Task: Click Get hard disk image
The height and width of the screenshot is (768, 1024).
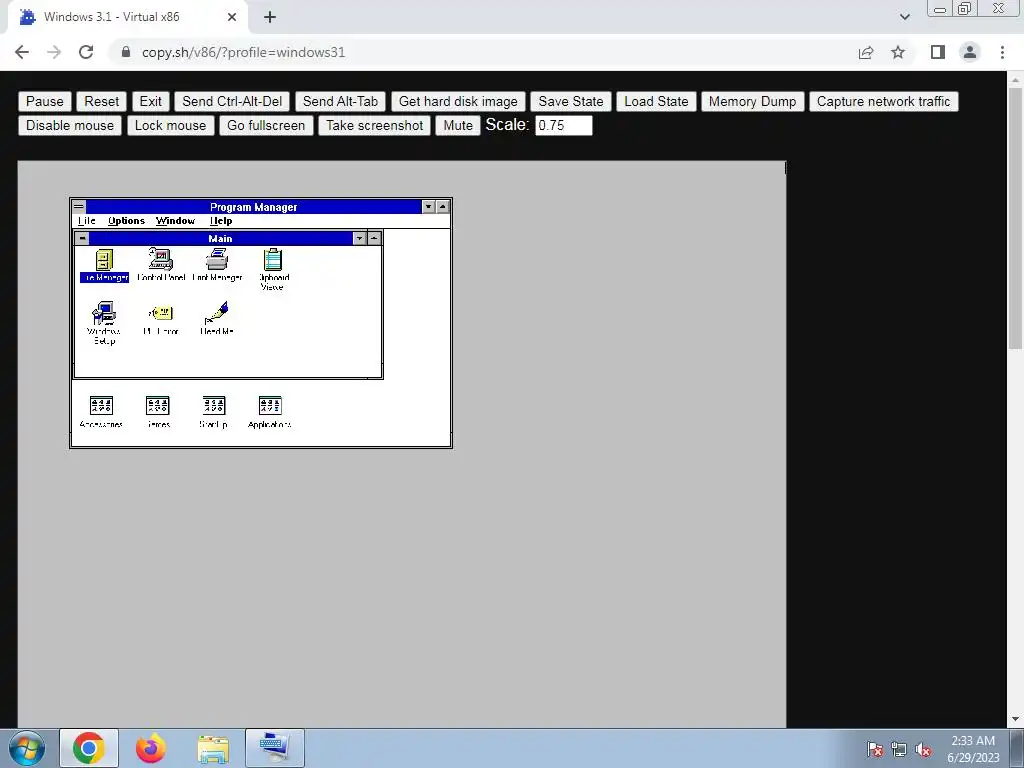Action: (x=458, y=101)
